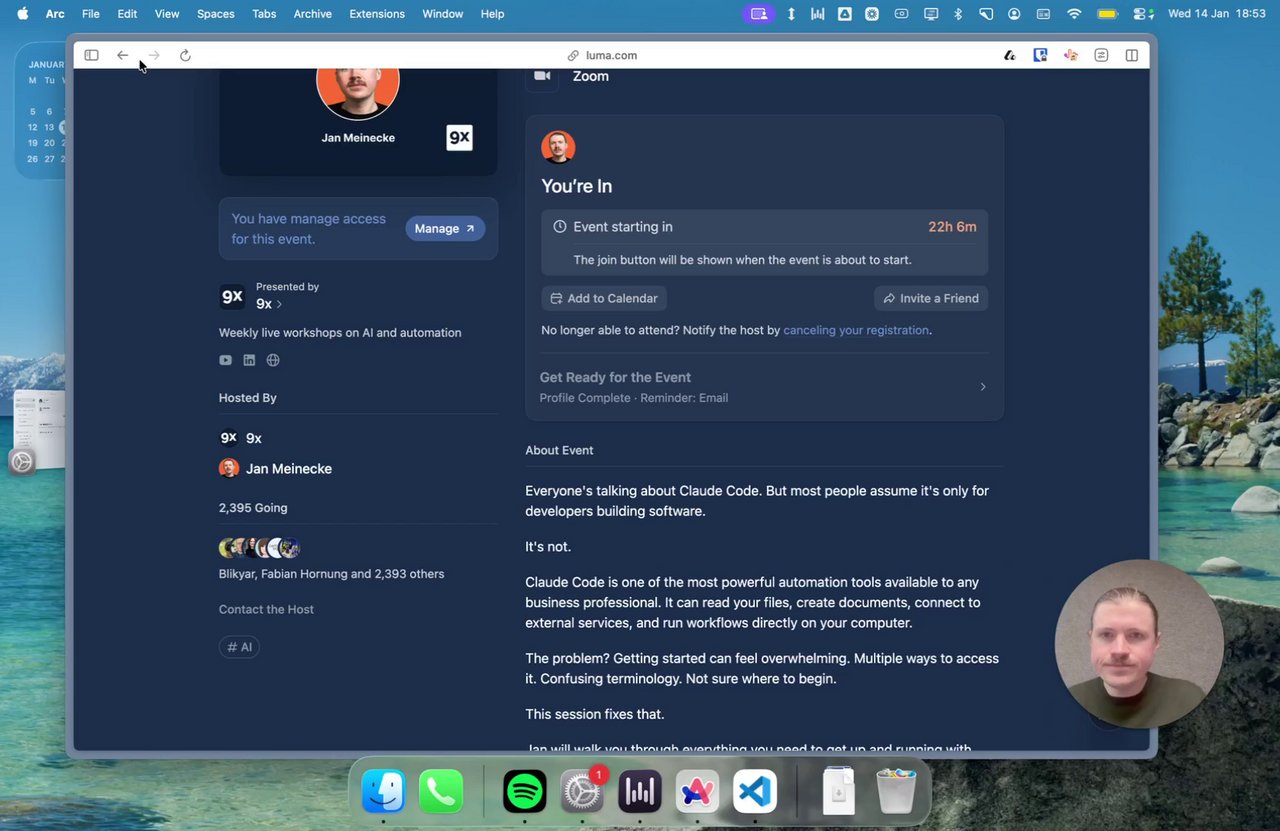Go back with the left arrow button
This screenshot has width=1280, height=831.
tap(122, 55)
